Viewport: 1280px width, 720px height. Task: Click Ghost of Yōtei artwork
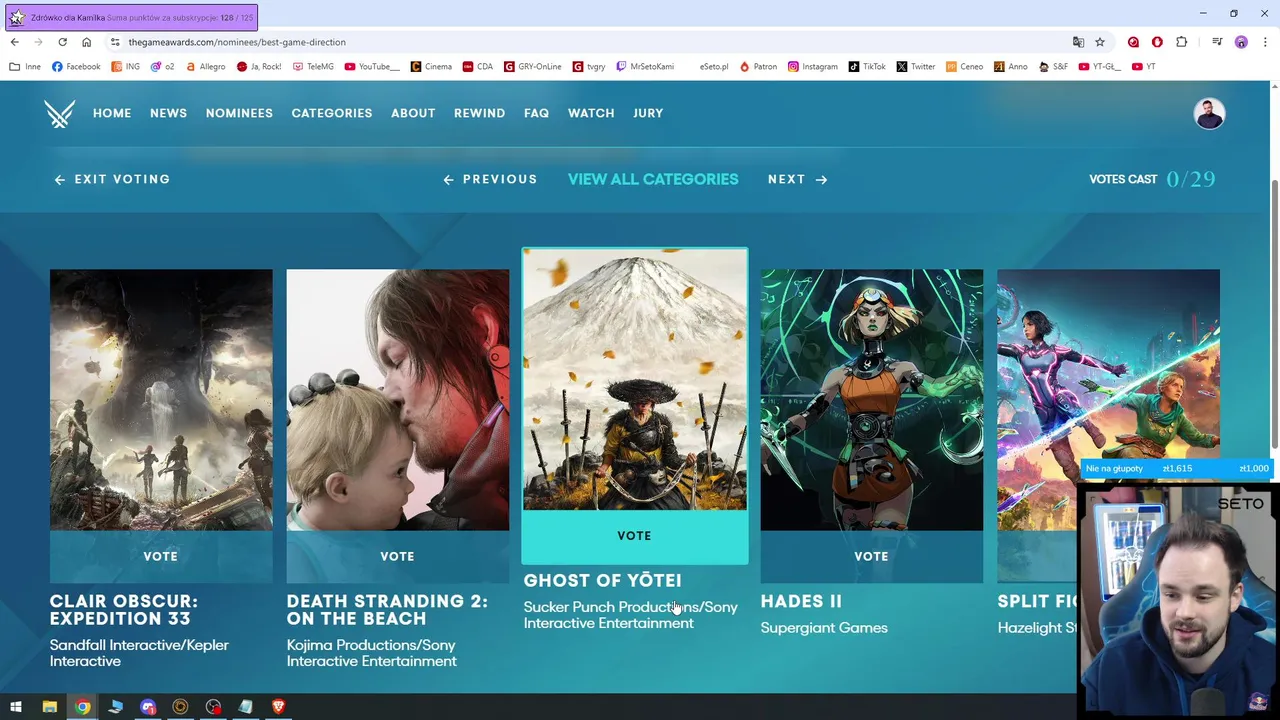(x=634, y=379)
